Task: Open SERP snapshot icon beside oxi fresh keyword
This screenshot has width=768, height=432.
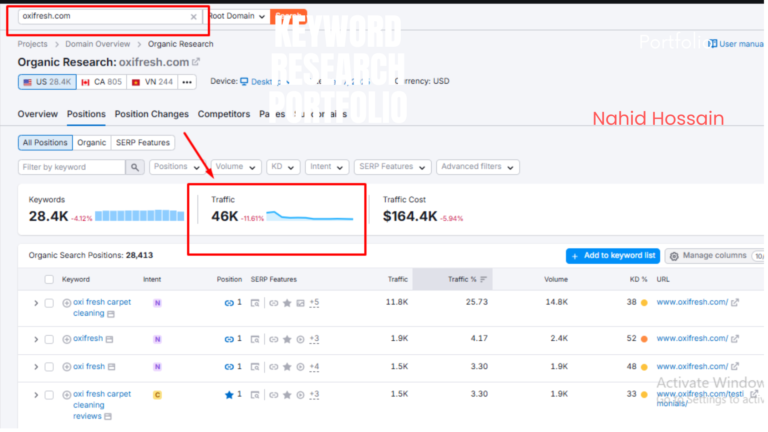Action: (112, 367)
